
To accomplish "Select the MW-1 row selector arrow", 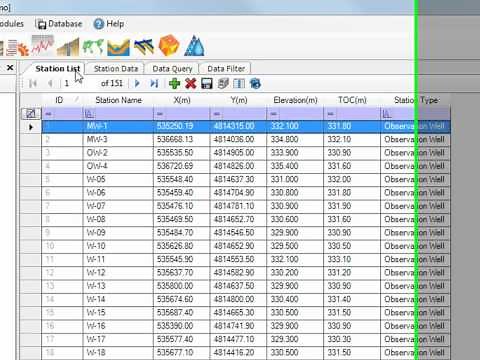I will tap(31, 127).
